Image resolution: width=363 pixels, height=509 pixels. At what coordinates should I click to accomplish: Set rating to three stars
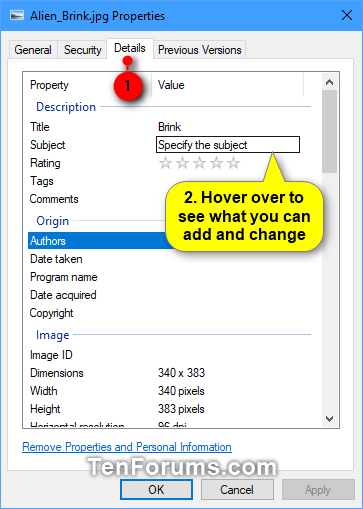pyautogui.click(x=199, y=163)
